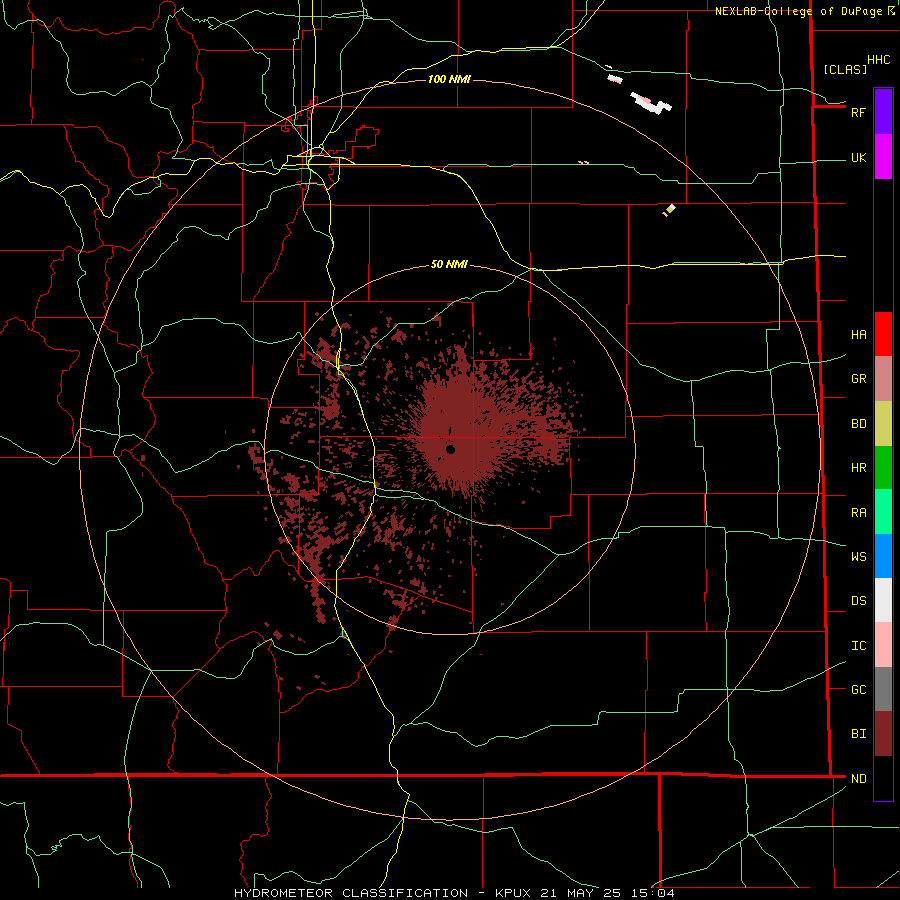
Task: Click the BI dark red legend swatch
Action: (x=883, y=734)
